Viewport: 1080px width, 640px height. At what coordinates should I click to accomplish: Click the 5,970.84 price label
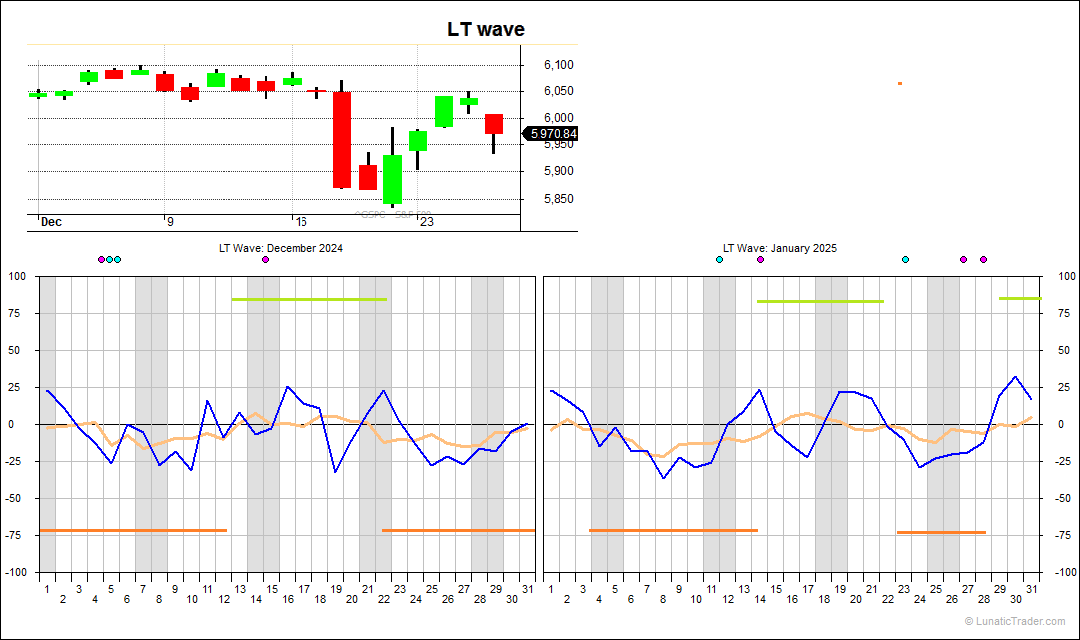point(548,132)
